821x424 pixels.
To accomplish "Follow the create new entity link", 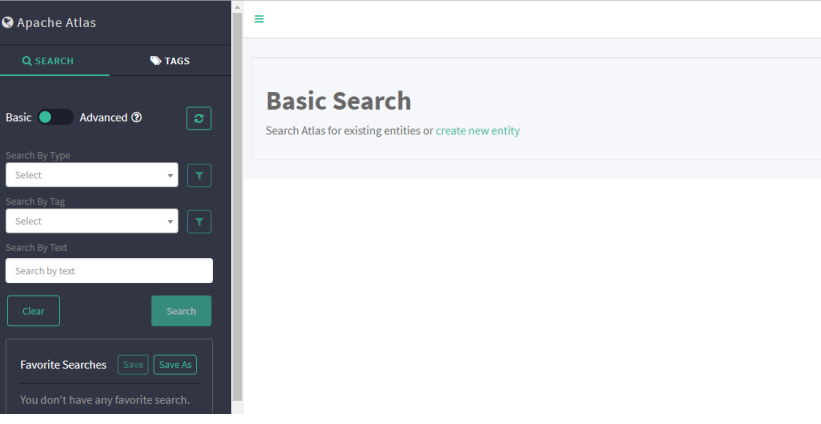I will coord(478,130).
